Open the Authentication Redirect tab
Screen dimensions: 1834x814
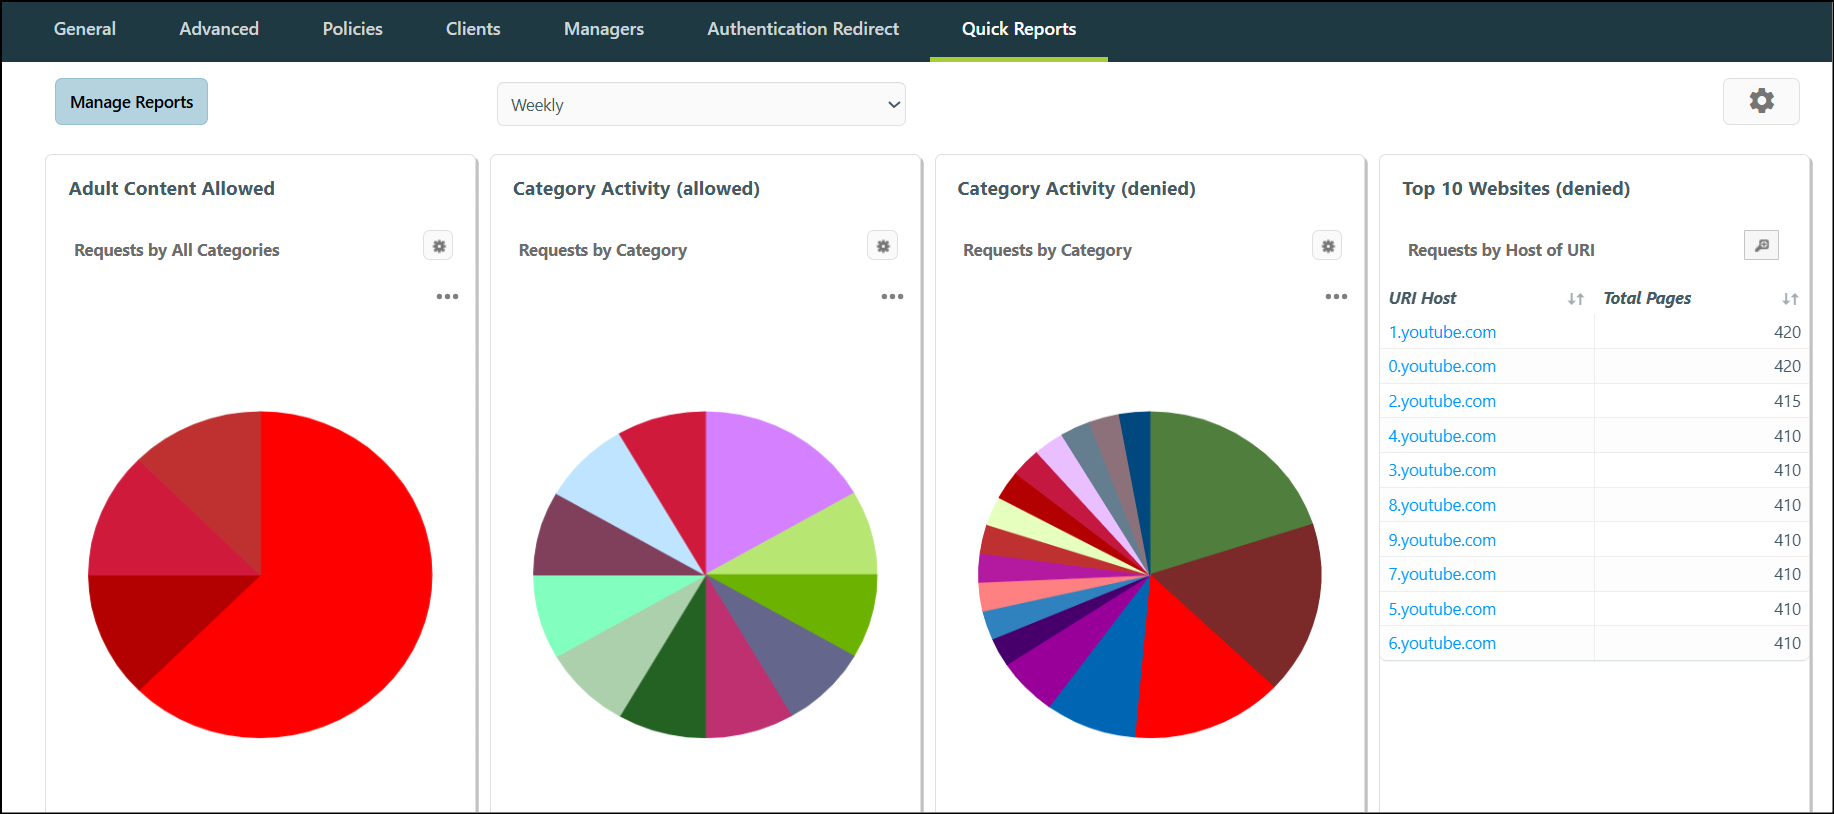tap(803, 29)
